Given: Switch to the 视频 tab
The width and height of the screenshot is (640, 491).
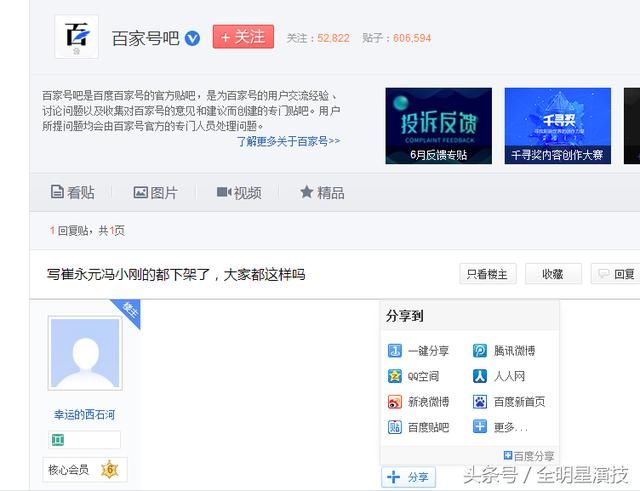Looking at the screenshot, I should (x=239, y=192).
